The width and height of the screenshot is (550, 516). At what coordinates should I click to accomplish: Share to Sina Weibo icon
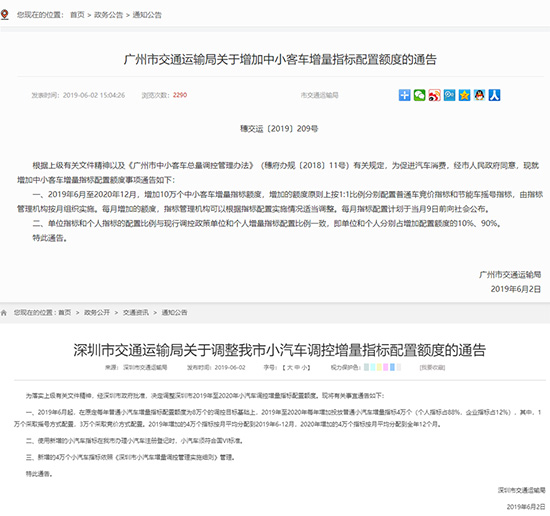[435, 95]
